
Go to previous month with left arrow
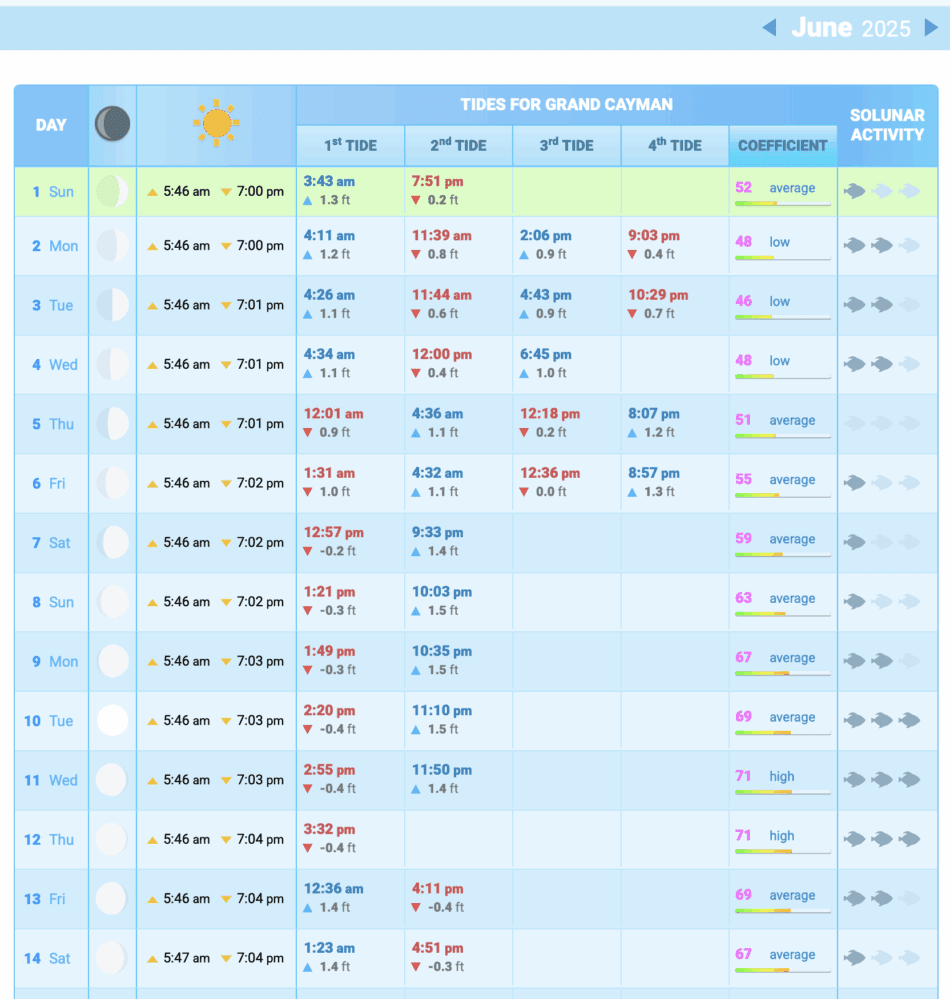pos(769,27)
